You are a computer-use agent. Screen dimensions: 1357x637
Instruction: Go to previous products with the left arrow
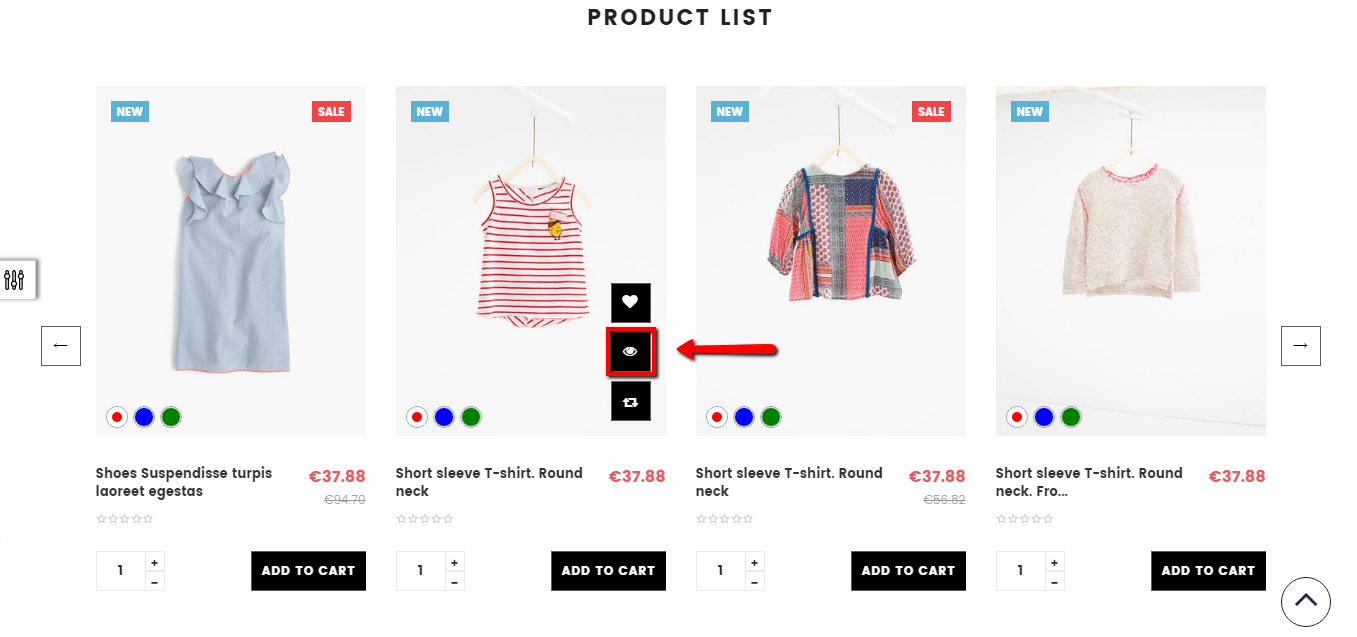(61, 346)
